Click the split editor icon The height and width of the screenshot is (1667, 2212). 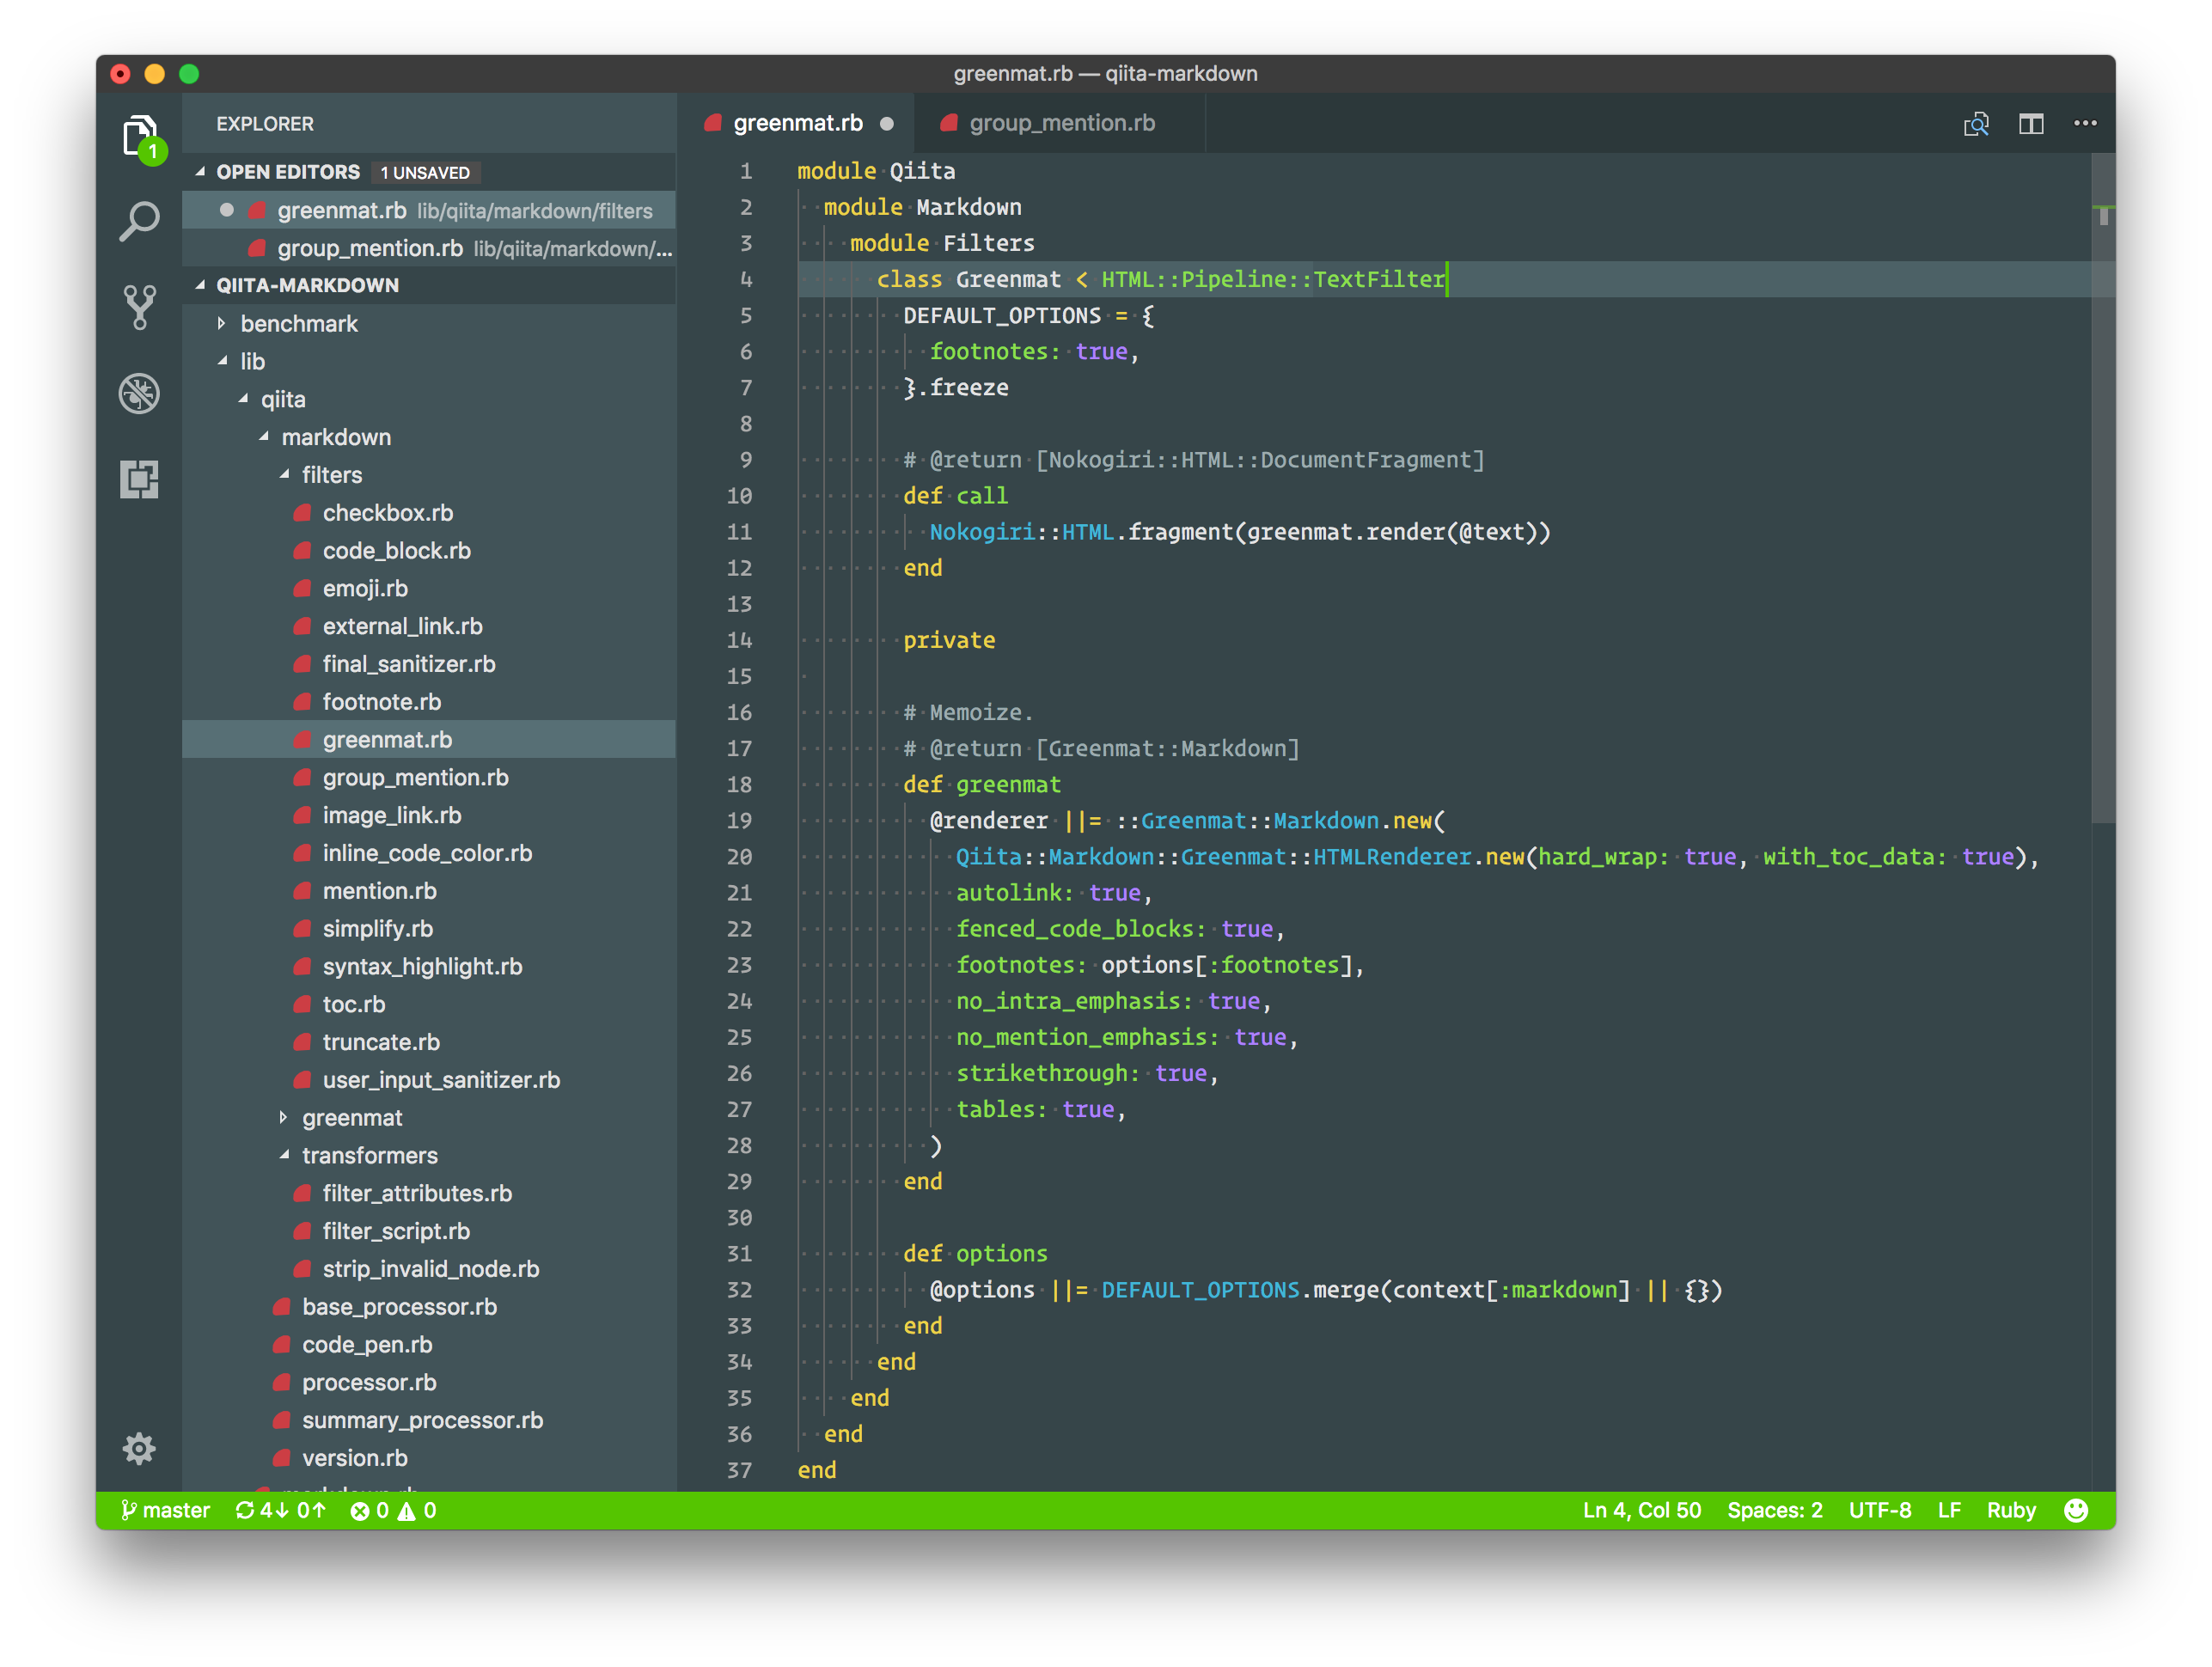(2030, 124)
